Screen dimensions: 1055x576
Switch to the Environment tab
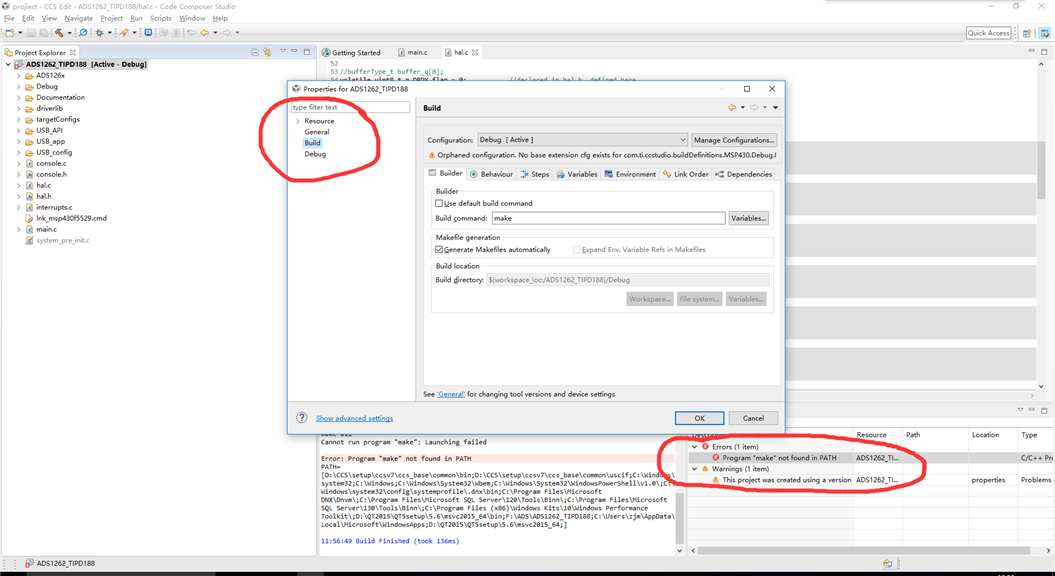click(x=630, y=174)
